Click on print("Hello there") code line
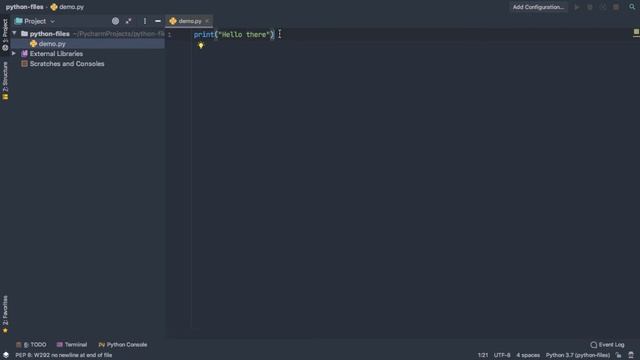The image size is (640, 360). tap(234, 35)
